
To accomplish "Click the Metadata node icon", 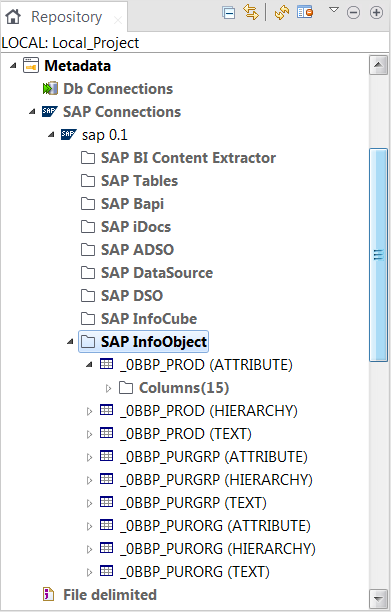I will 31,66.
